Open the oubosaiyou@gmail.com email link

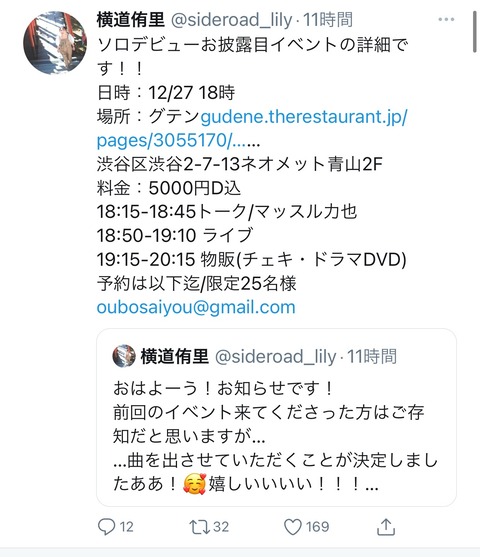pos(196,307)
